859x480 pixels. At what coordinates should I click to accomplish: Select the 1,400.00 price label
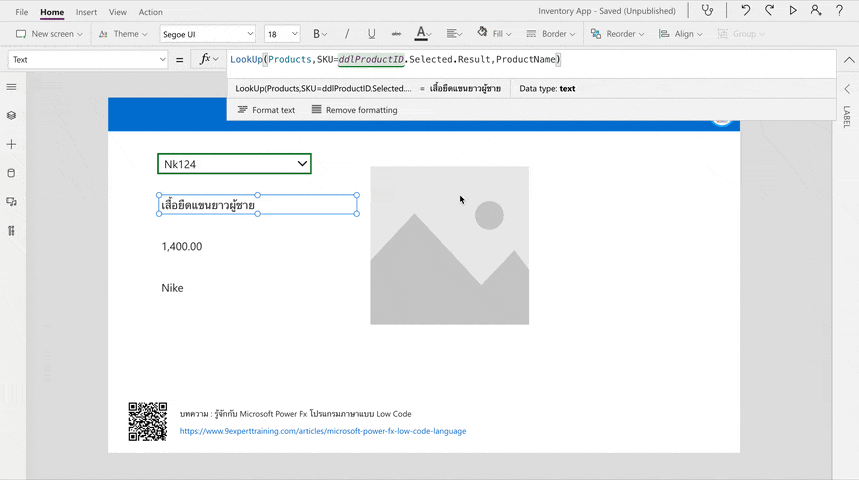tap(182, 247)
